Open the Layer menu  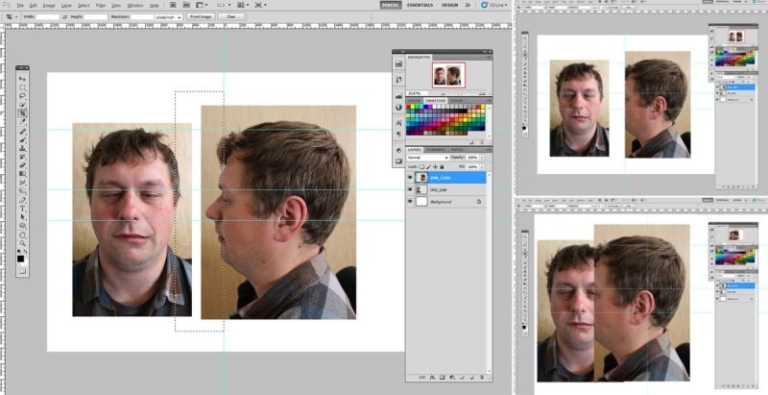66,5
